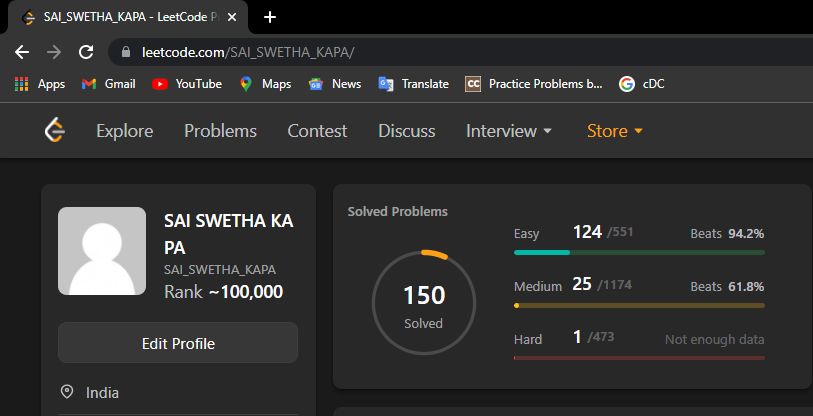The width and height of the screenshot is (813, 416).
Task: Click the browser back arrow
Action: [x=22, y=52]
